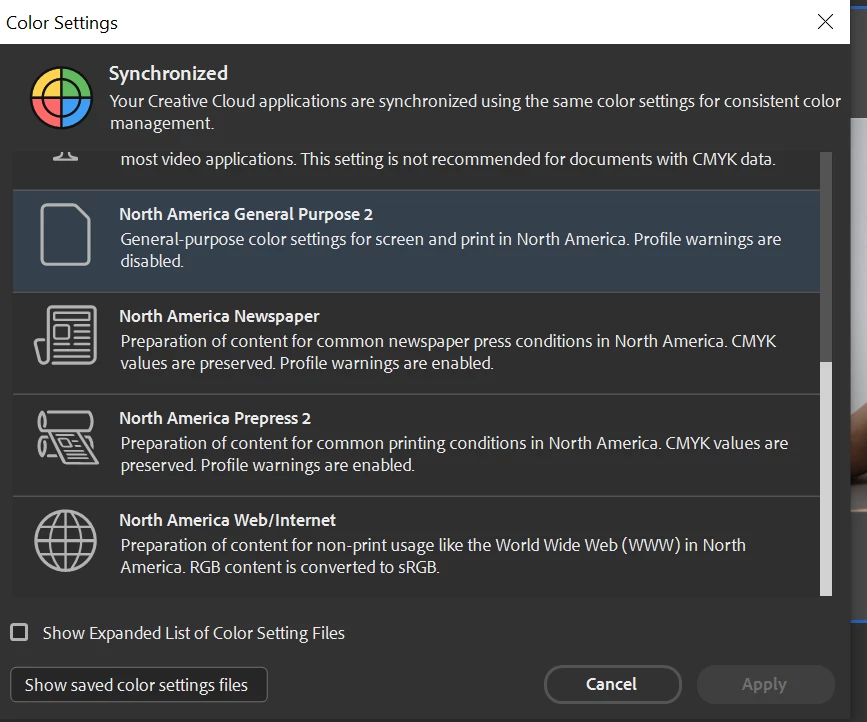Select North America Newspaper title
867x722 pixels.
(220, 316)
